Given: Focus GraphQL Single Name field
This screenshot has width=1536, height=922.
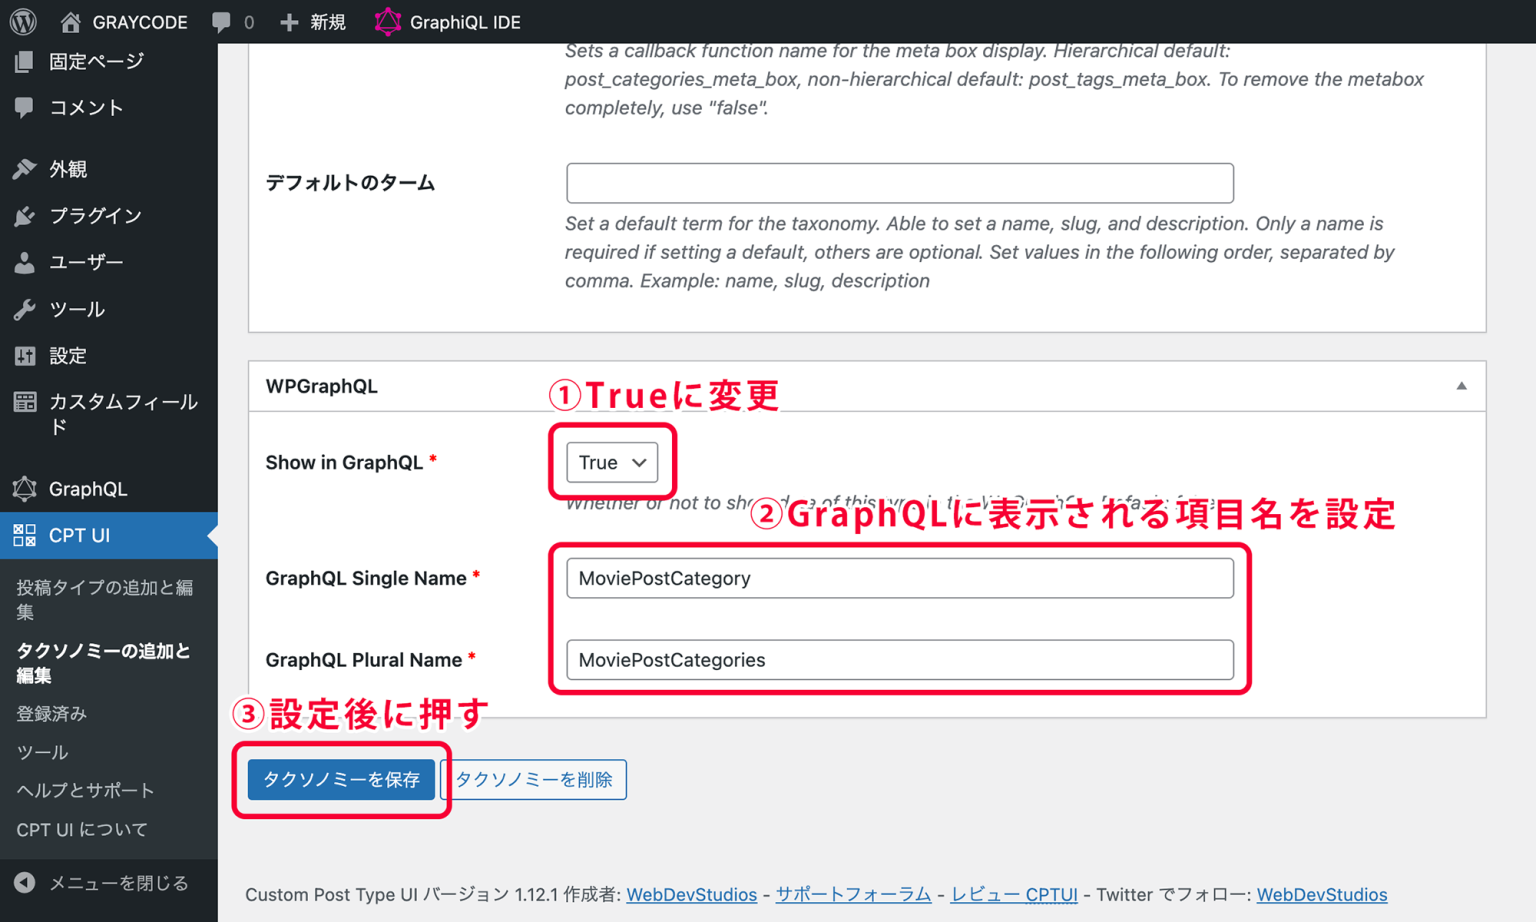Looking at the screenshot, I should (900, 578).
